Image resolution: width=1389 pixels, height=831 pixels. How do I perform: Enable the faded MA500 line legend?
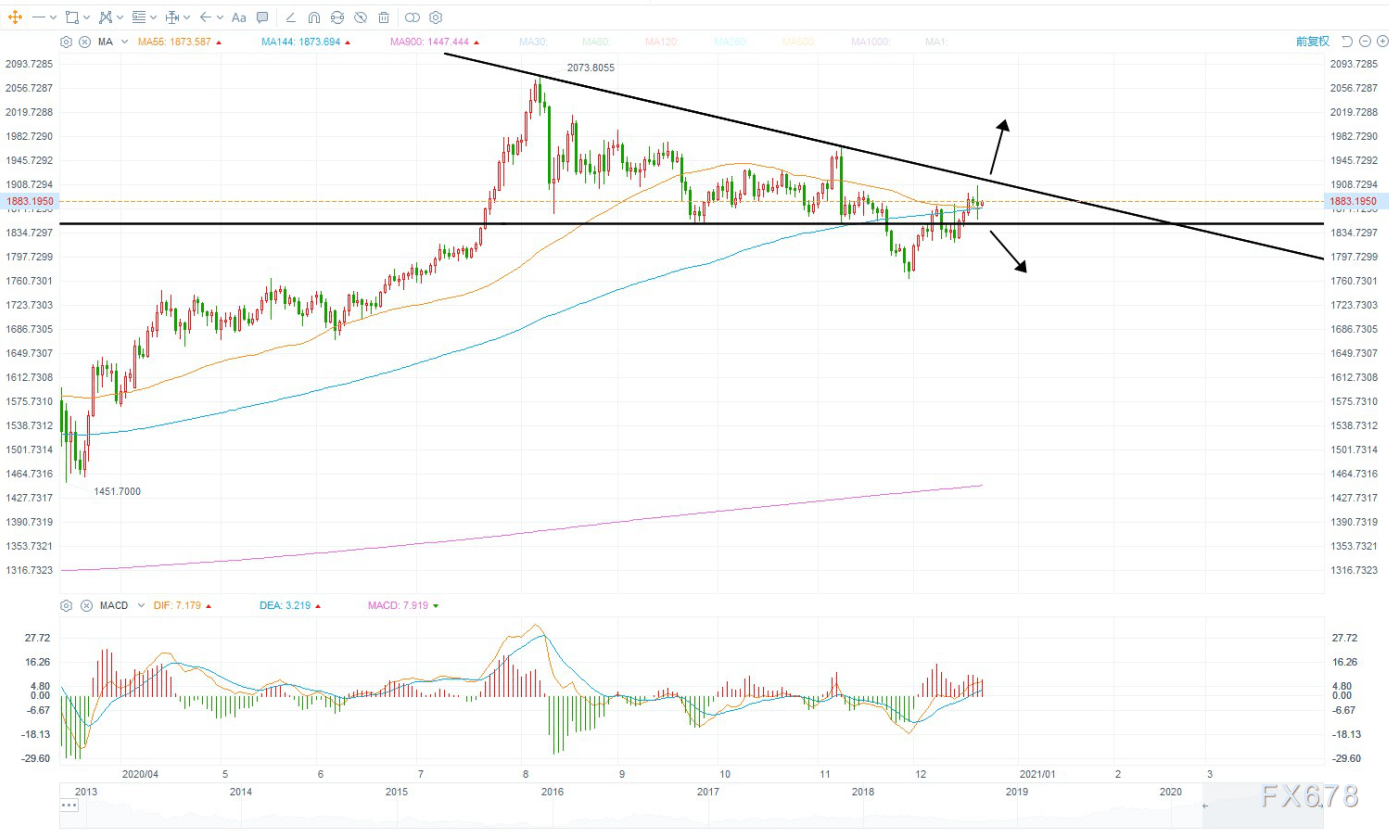click(x=800, y=42)
